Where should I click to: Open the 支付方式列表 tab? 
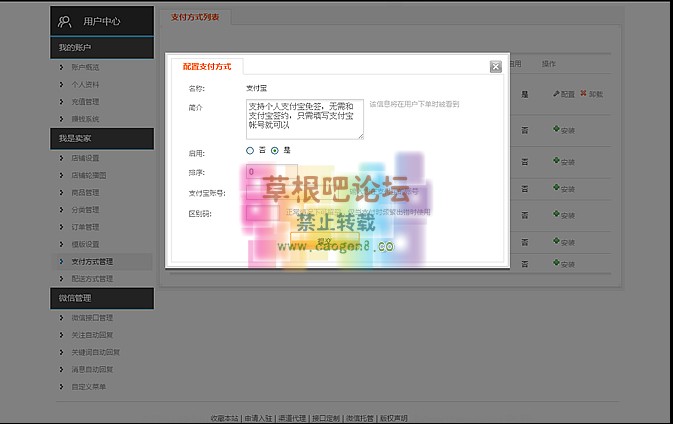pos(198,17)
